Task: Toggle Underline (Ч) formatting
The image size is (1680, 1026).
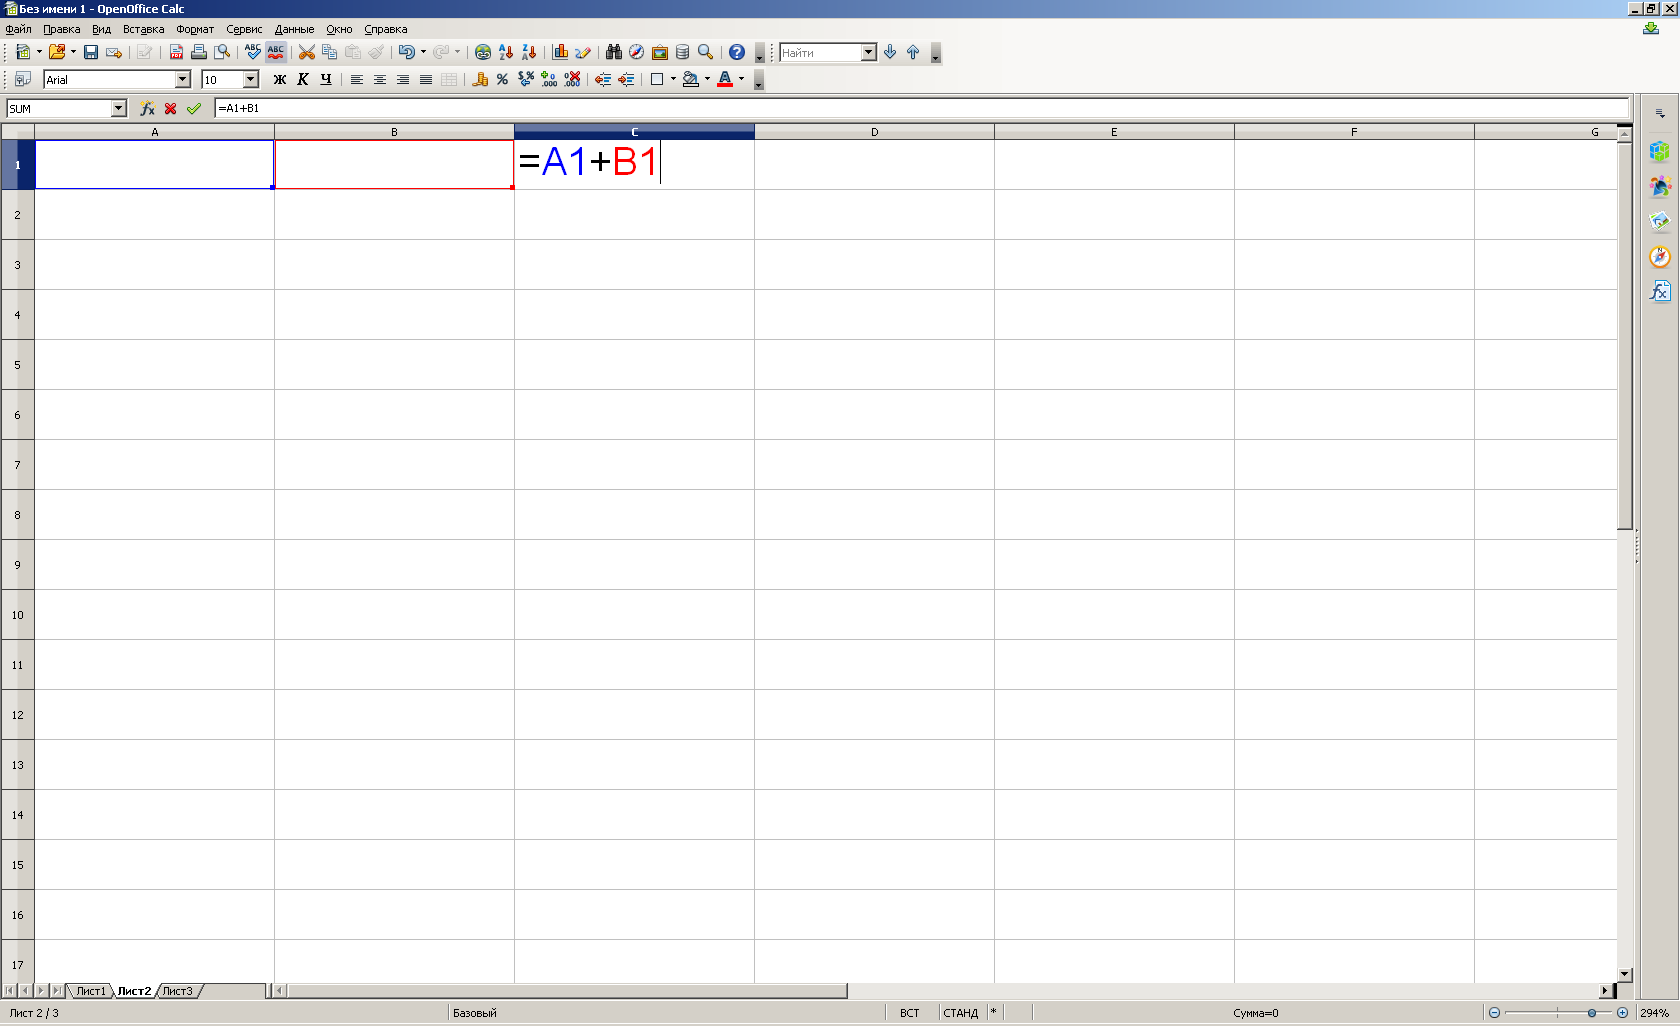Action: click(326, 79)
